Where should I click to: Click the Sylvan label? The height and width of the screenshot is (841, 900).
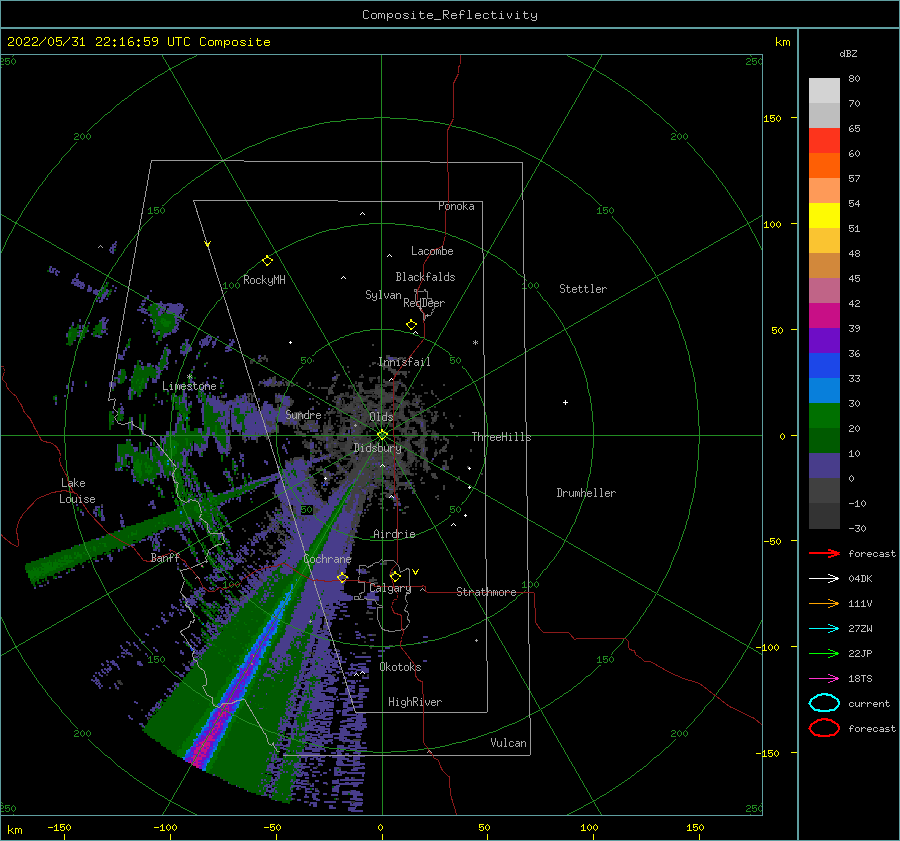point(383,295)
